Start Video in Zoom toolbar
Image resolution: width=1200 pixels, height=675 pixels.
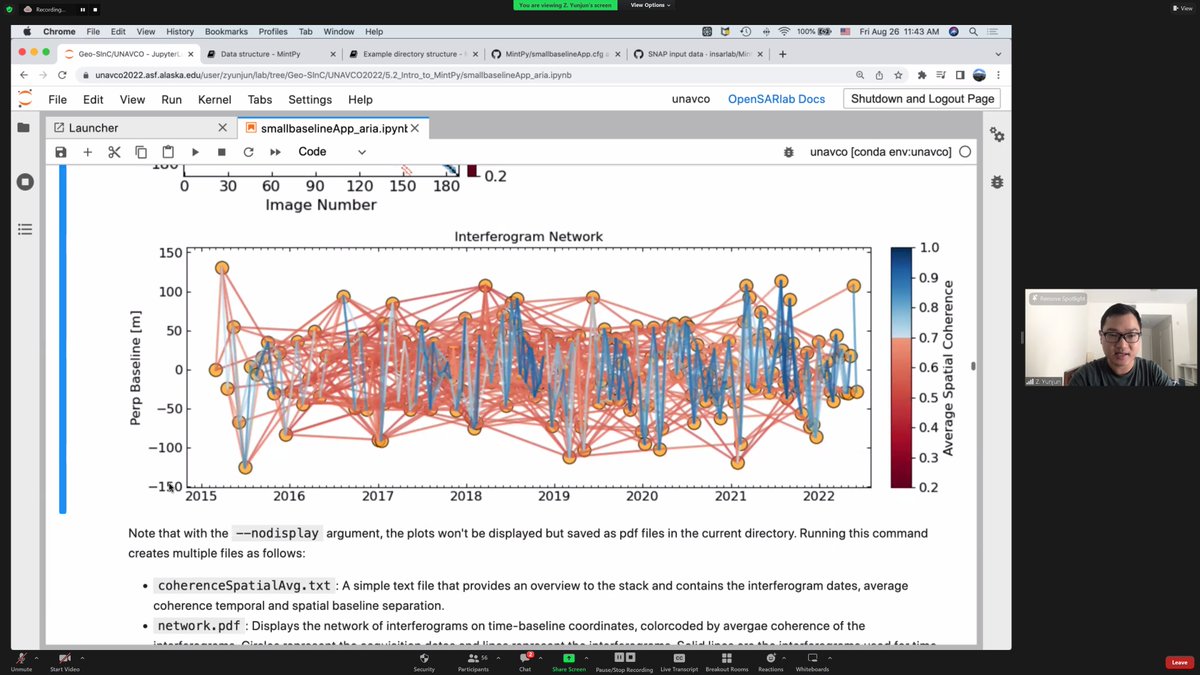pos(65,662)
